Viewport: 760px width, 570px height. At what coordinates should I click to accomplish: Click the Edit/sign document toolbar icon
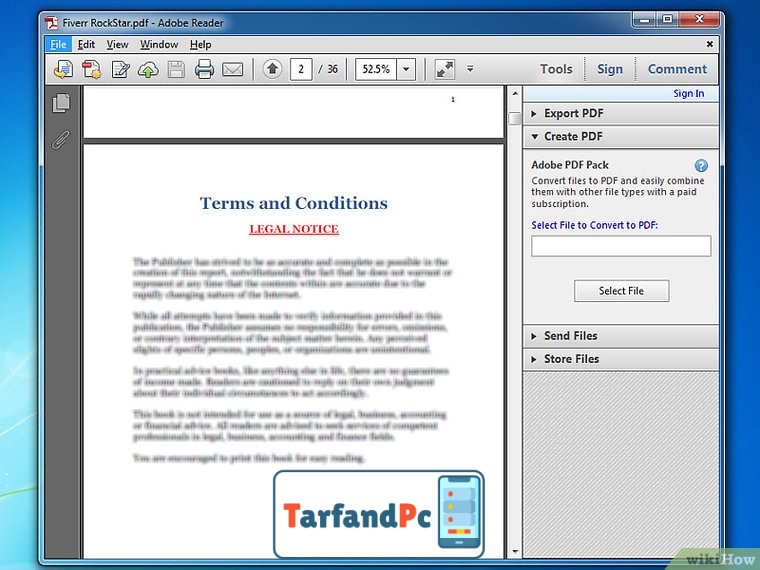[x=120, y=69]
